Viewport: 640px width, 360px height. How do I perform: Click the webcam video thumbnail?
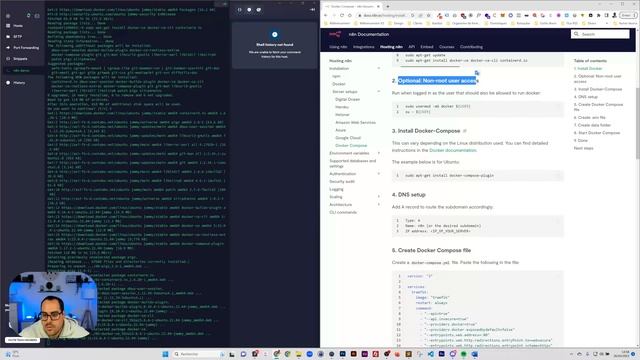coord(53,306)
